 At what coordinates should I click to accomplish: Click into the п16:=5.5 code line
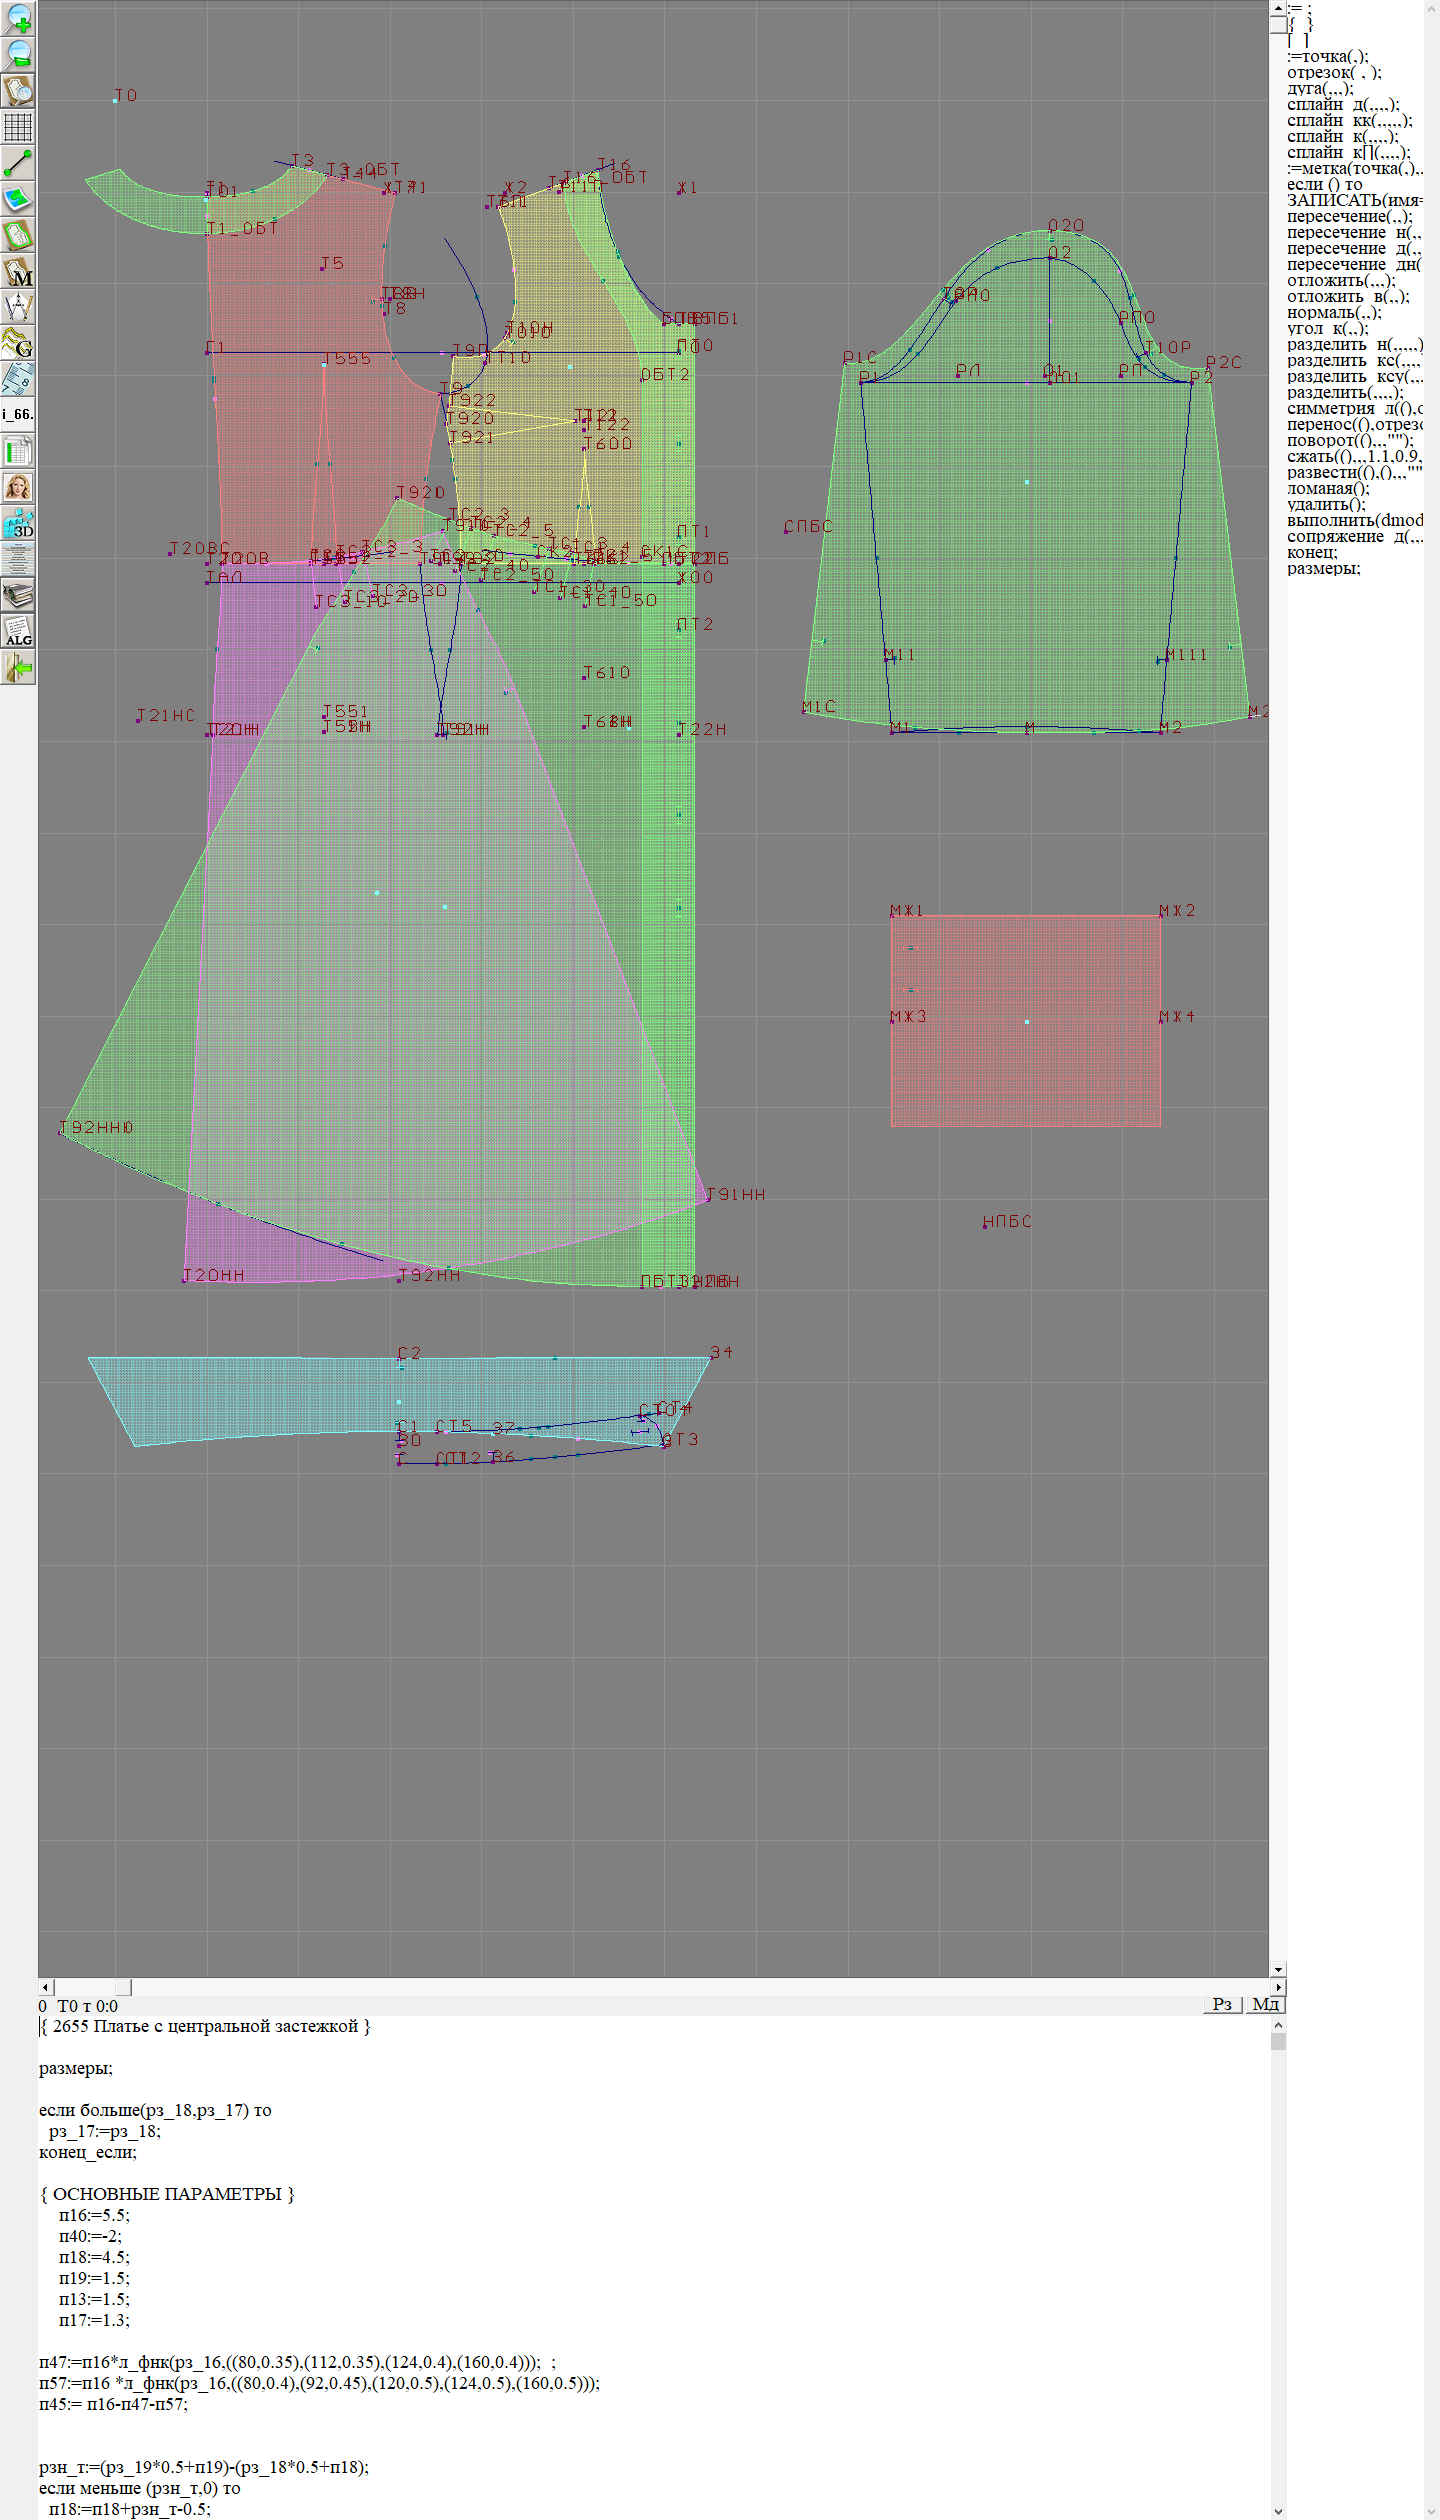coord(94,2215)
